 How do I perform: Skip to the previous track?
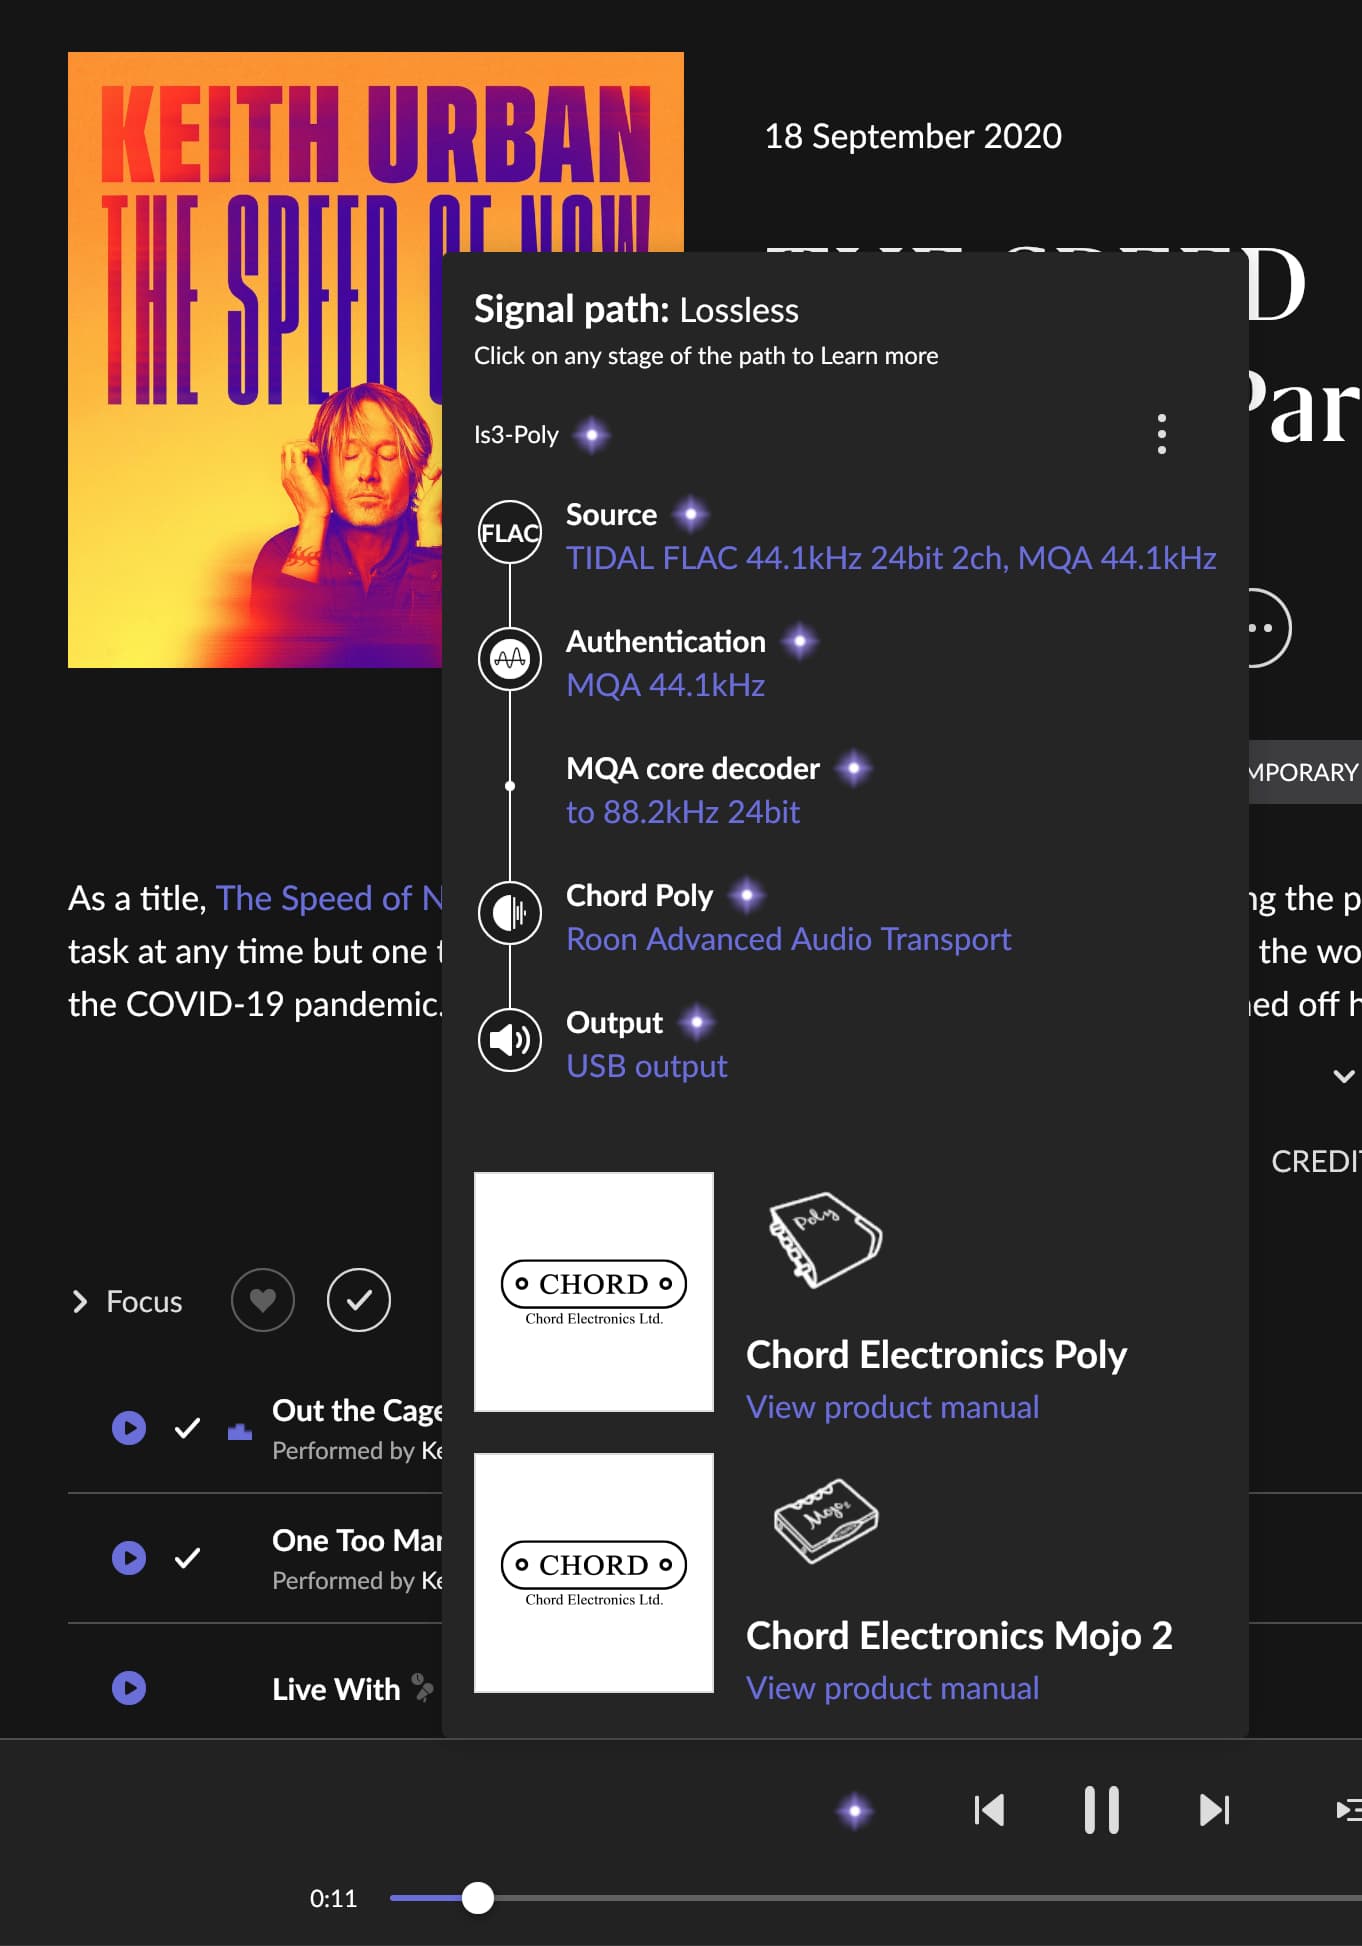[x=989, y=1810]
